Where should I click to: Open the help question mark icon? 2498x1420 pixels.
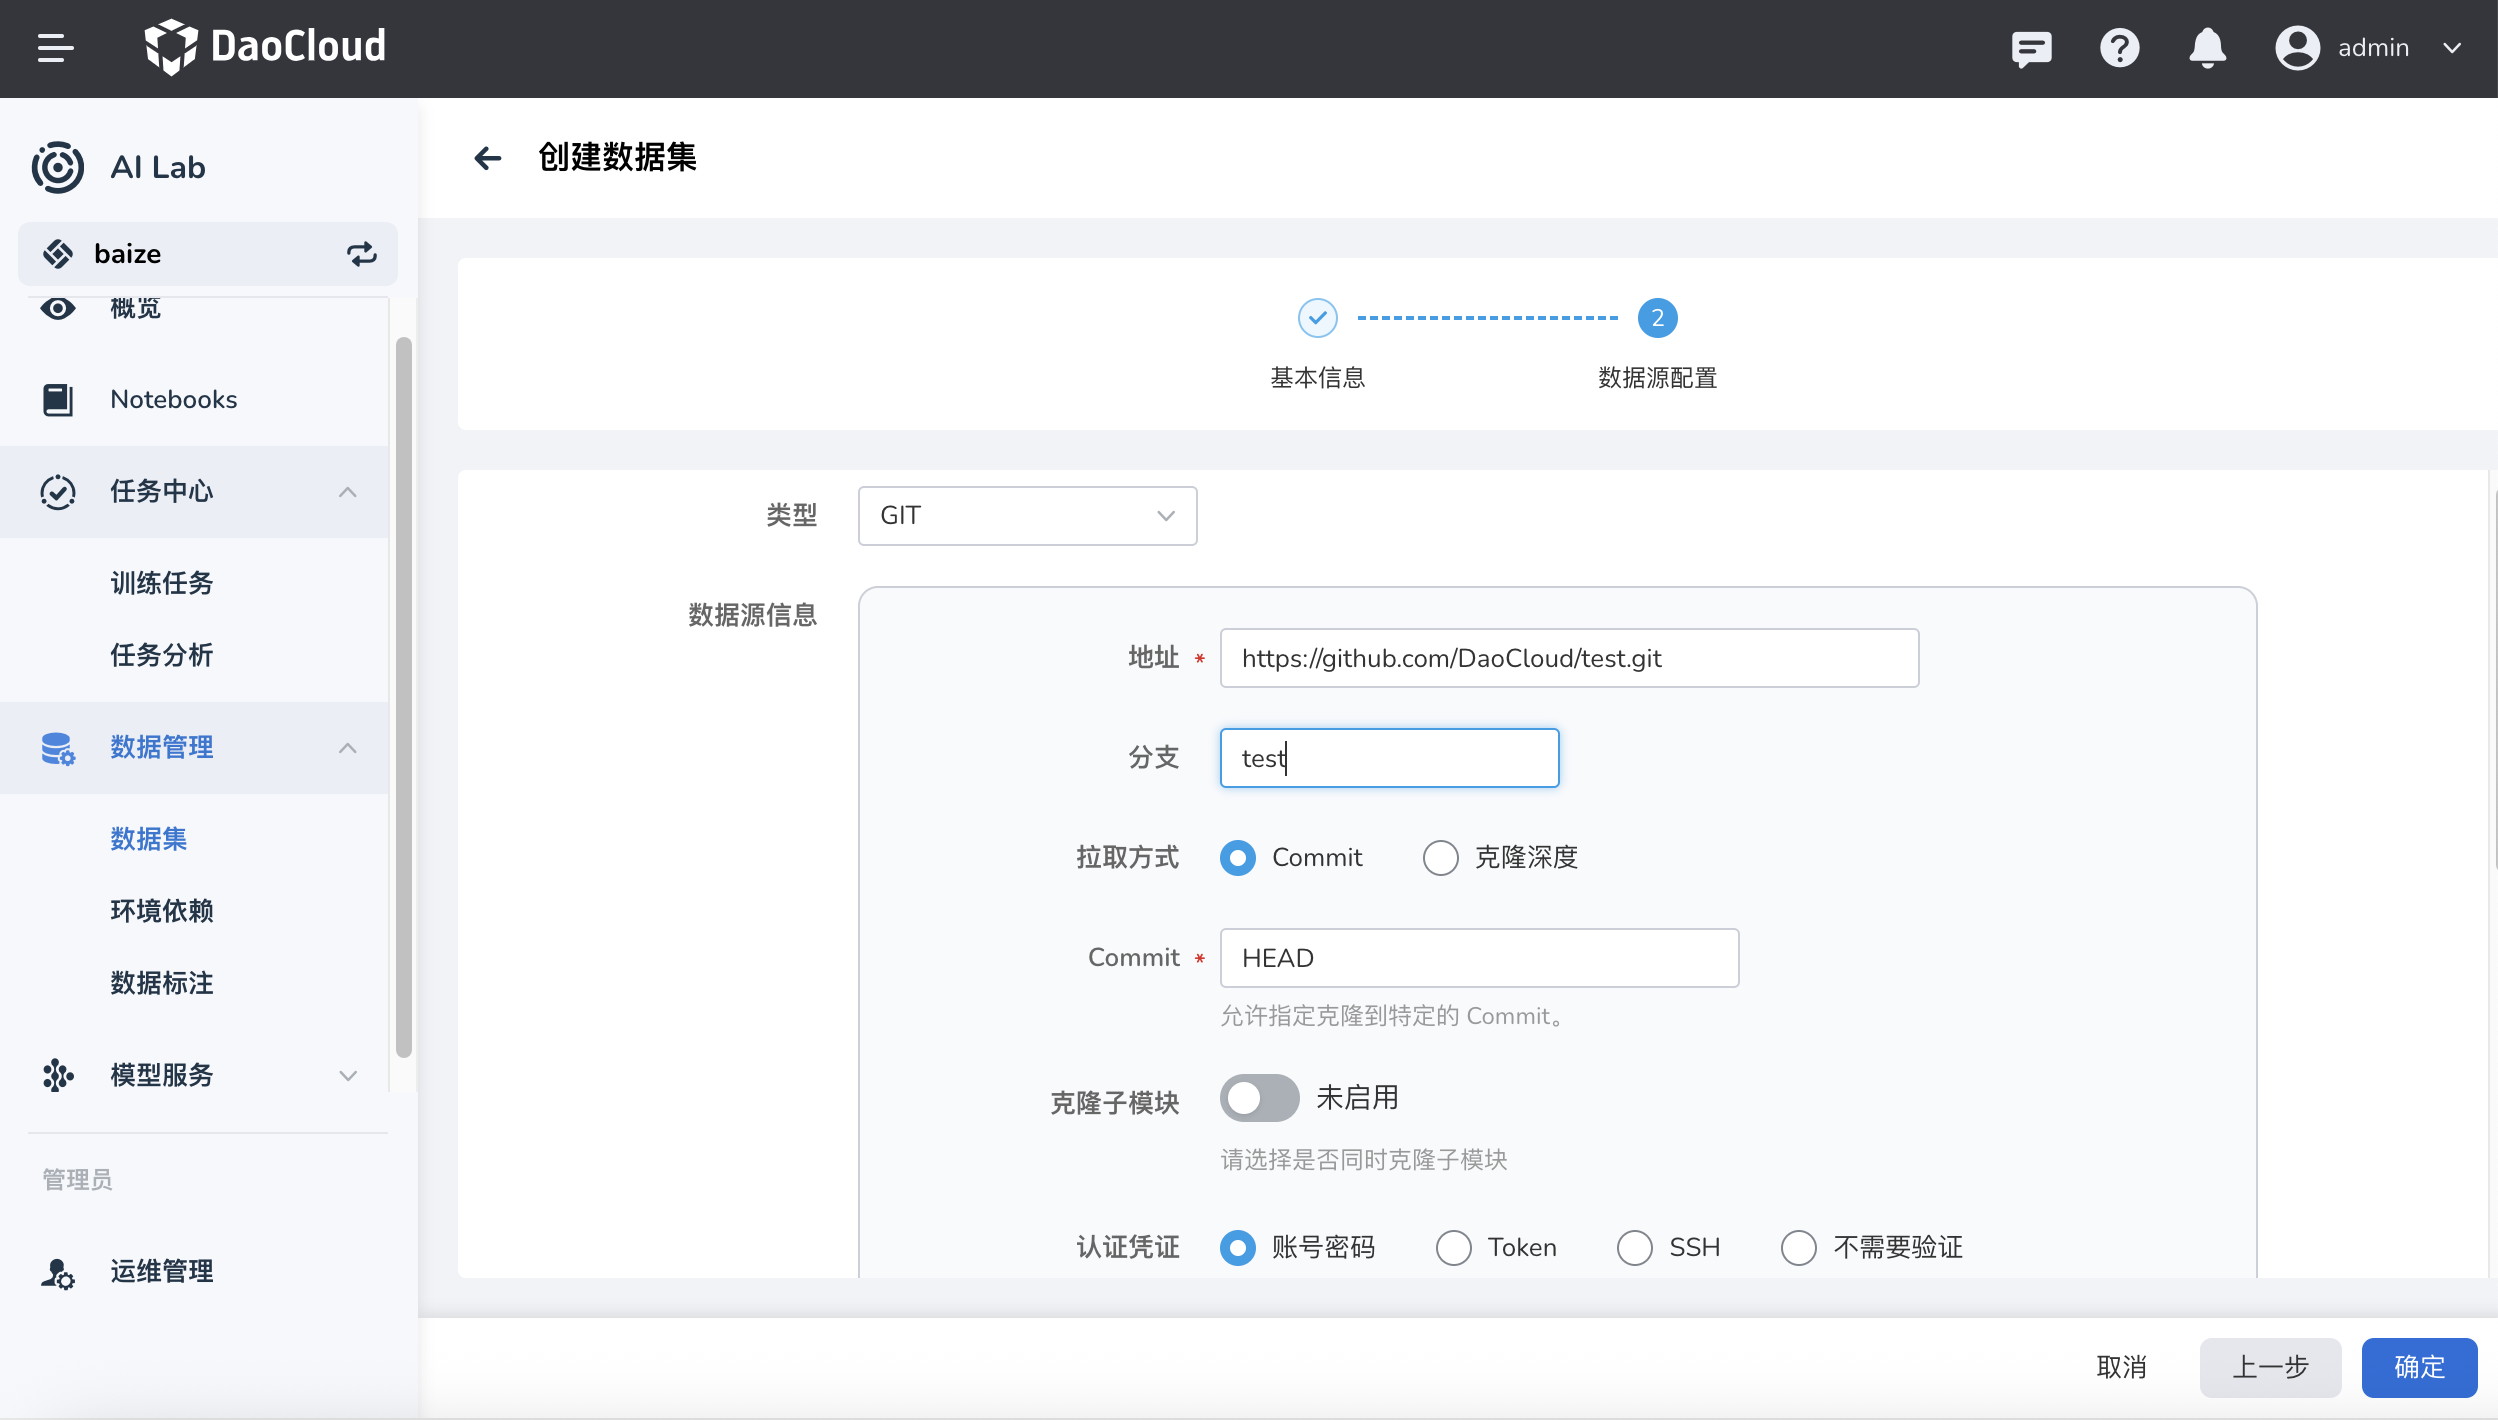2120,48
